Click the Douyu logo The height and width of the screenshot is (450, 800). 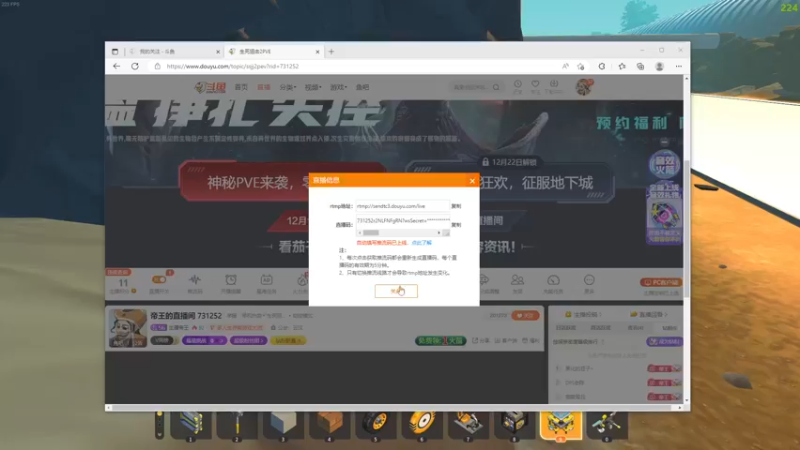point(210,87)
